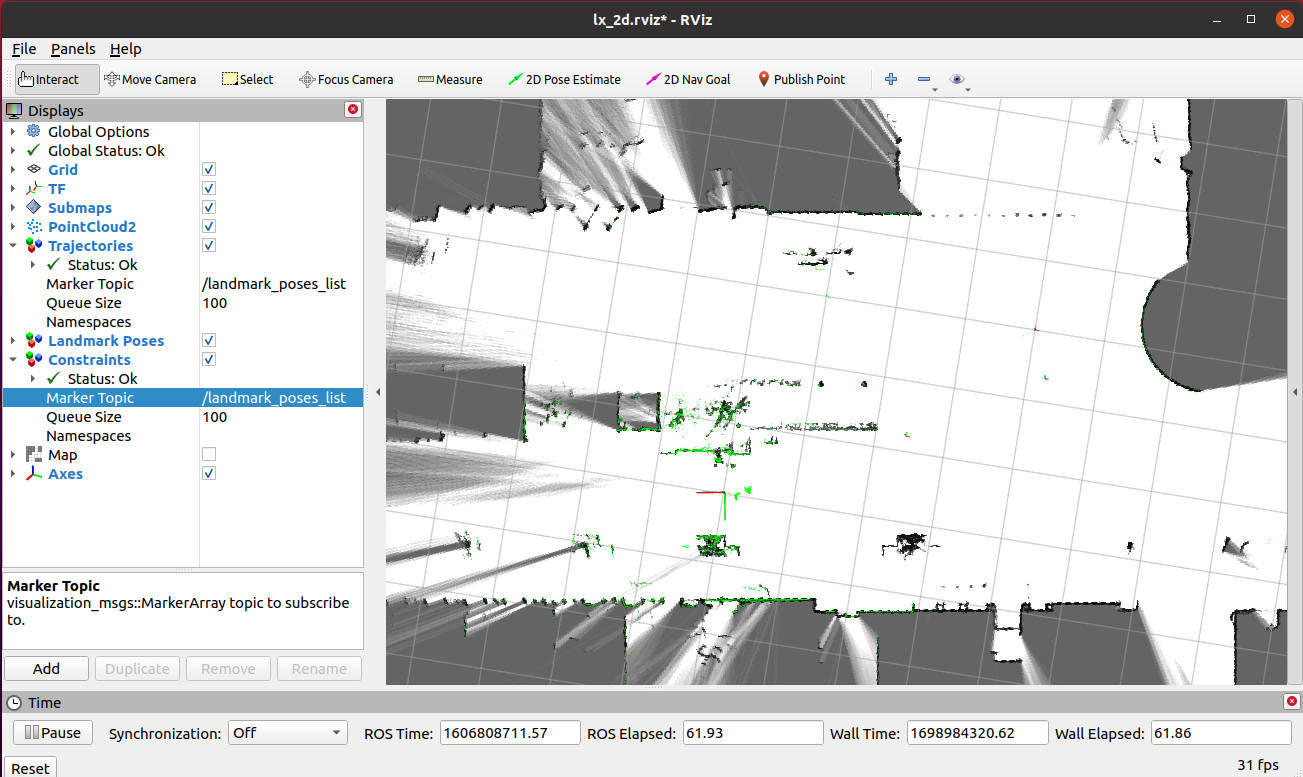This screenshot has height=777, width=1303.
Task: Enable the Map display checkbox
Action: (209, 455)
